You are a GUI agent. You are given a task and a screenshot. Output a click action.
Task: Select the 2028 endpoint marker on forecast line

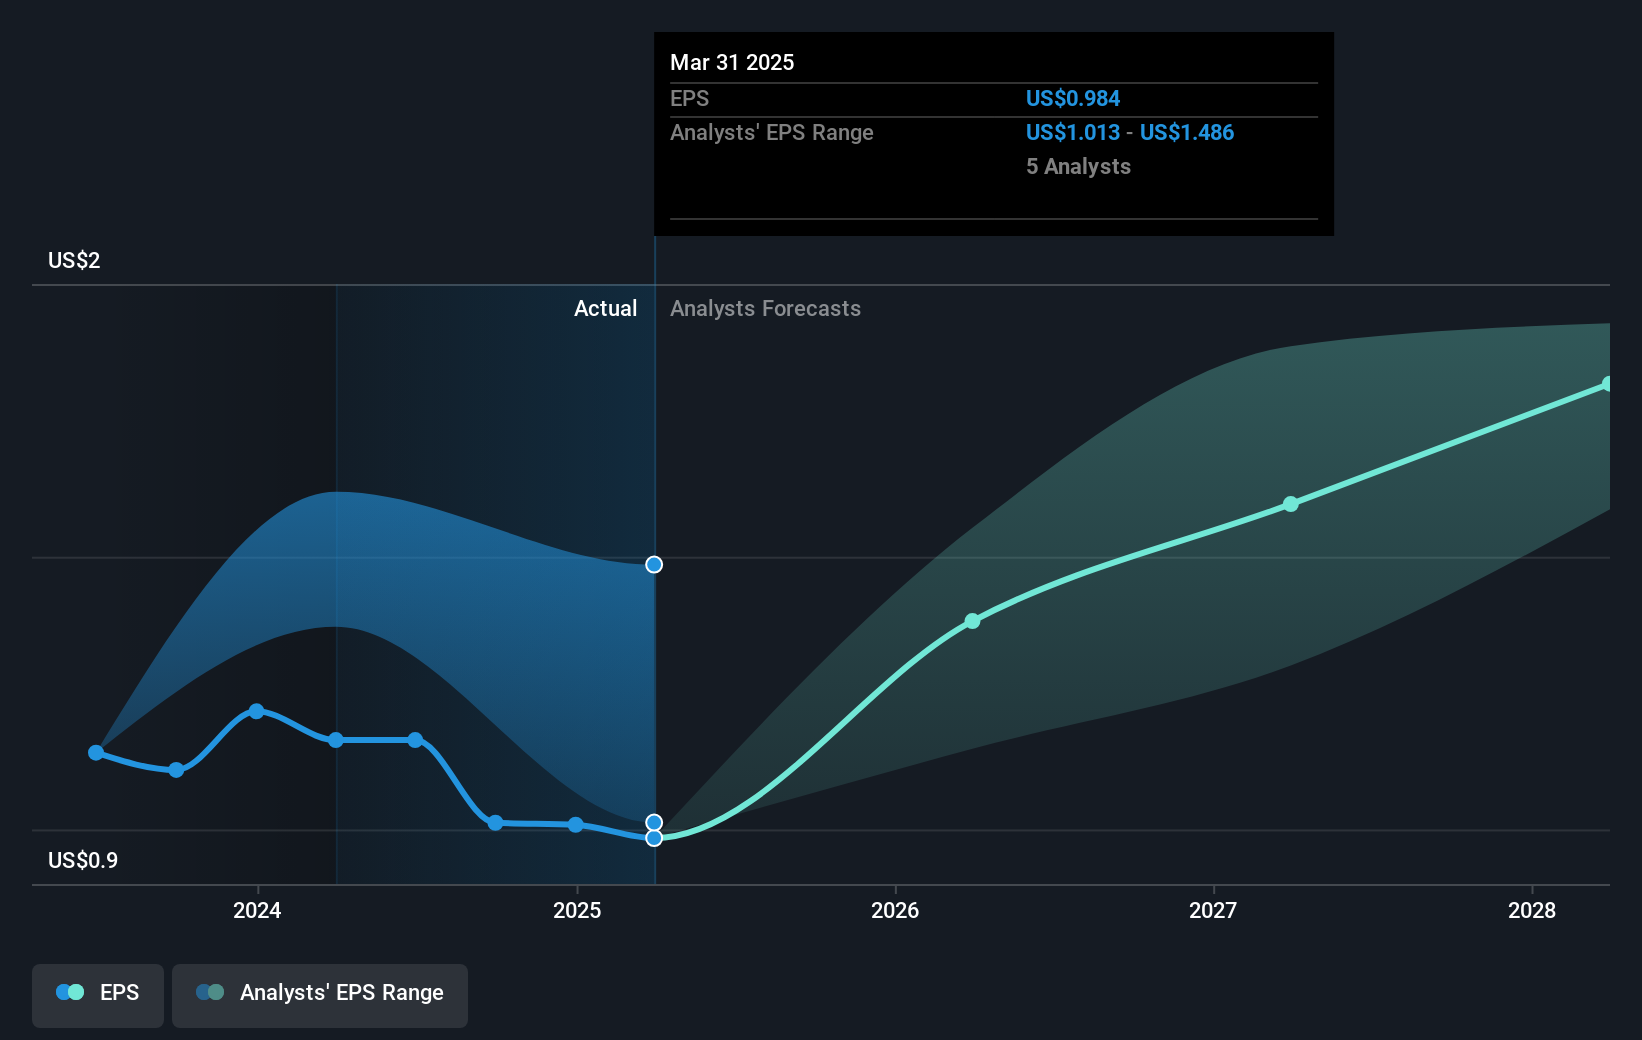pyautogui.click(x=1607, y=382)
